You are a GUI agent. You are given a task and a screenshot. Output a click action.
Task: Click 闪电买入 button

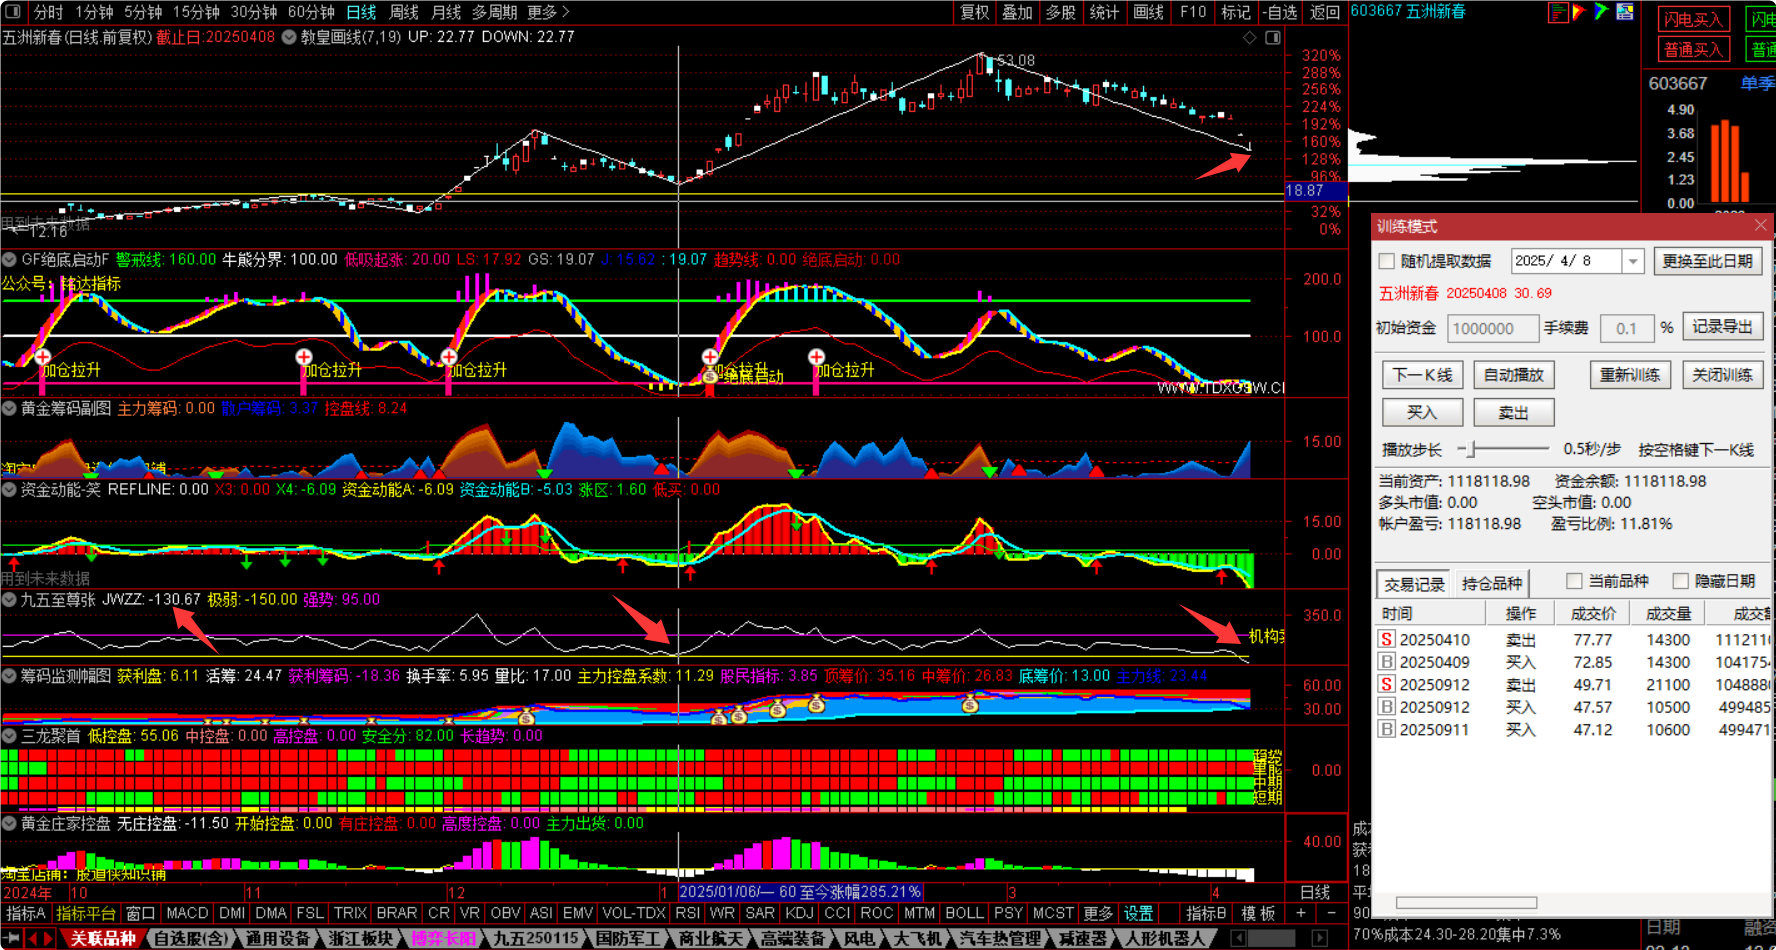tap(1693, 19)
